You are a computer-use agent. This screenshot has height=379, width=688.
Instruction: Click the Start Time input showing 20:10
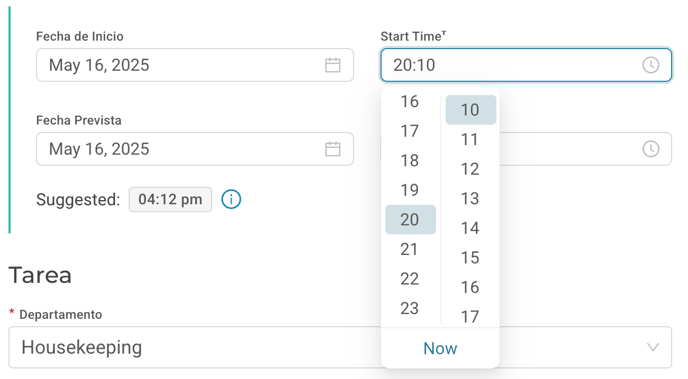(x=526, y=65)
